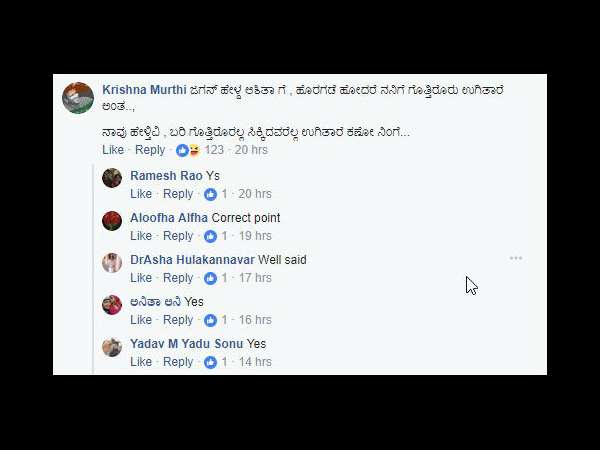The width and height of the screenshot is (600, 450).
Task: Like Krishna Murthi's main comment
Action: (113, 150)
